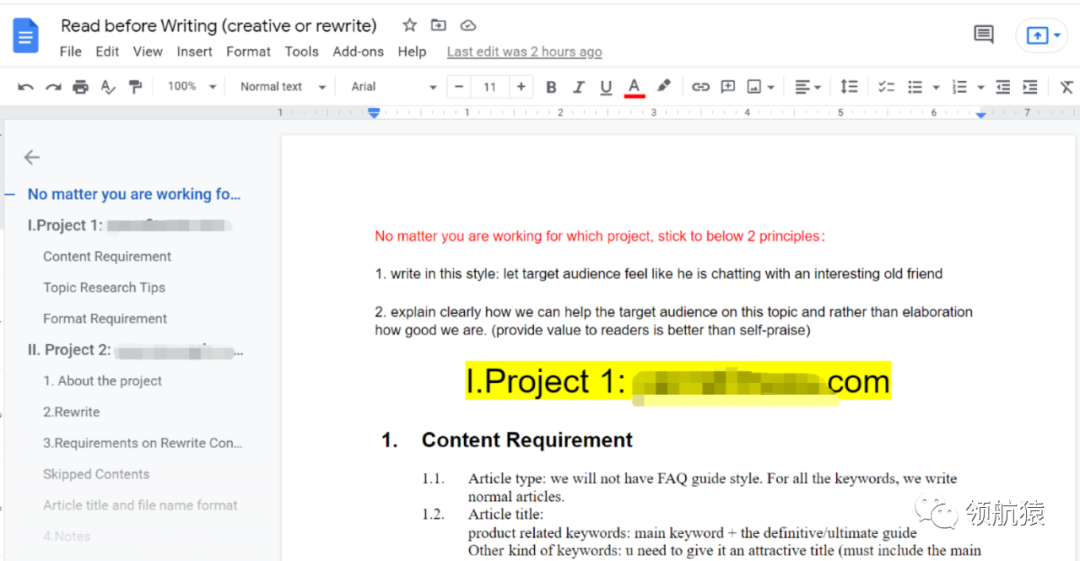
Task: Toggle italic formatting
Action: [x=578, y=87]
